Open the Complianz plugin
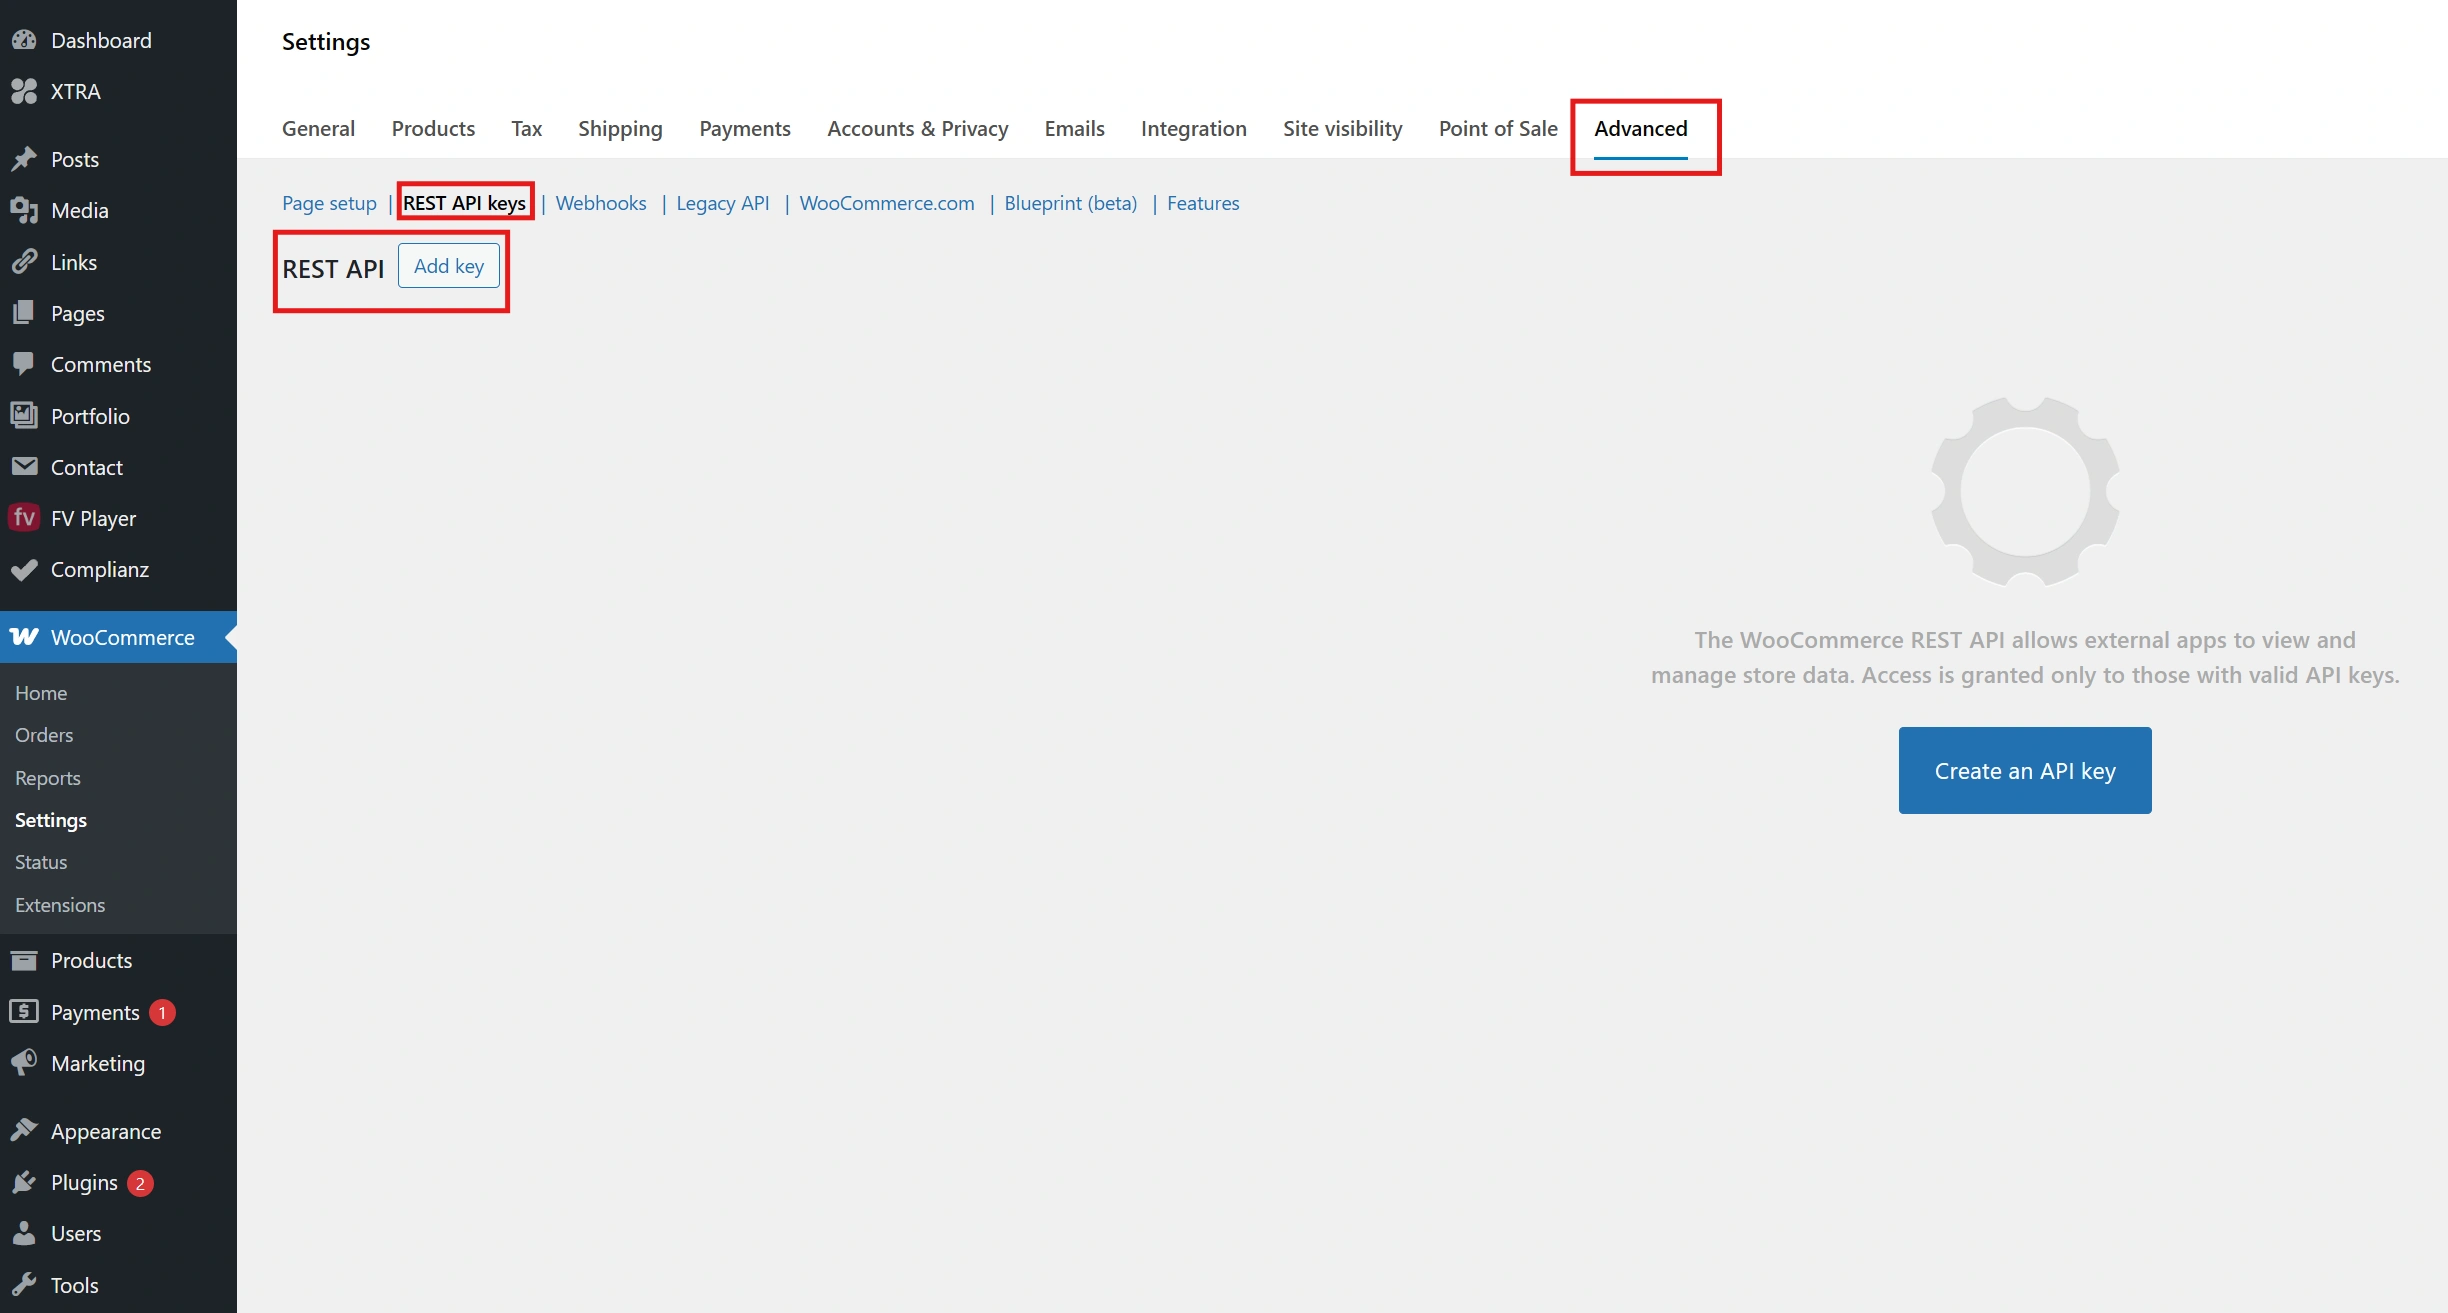 100,570
